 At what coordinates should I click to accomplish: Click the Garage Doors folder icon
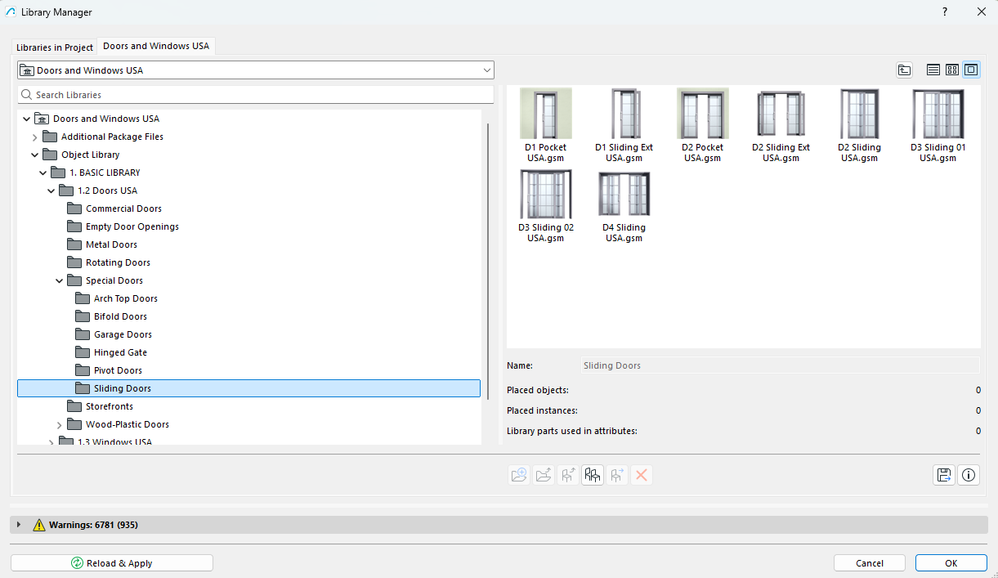pos(83,334)
